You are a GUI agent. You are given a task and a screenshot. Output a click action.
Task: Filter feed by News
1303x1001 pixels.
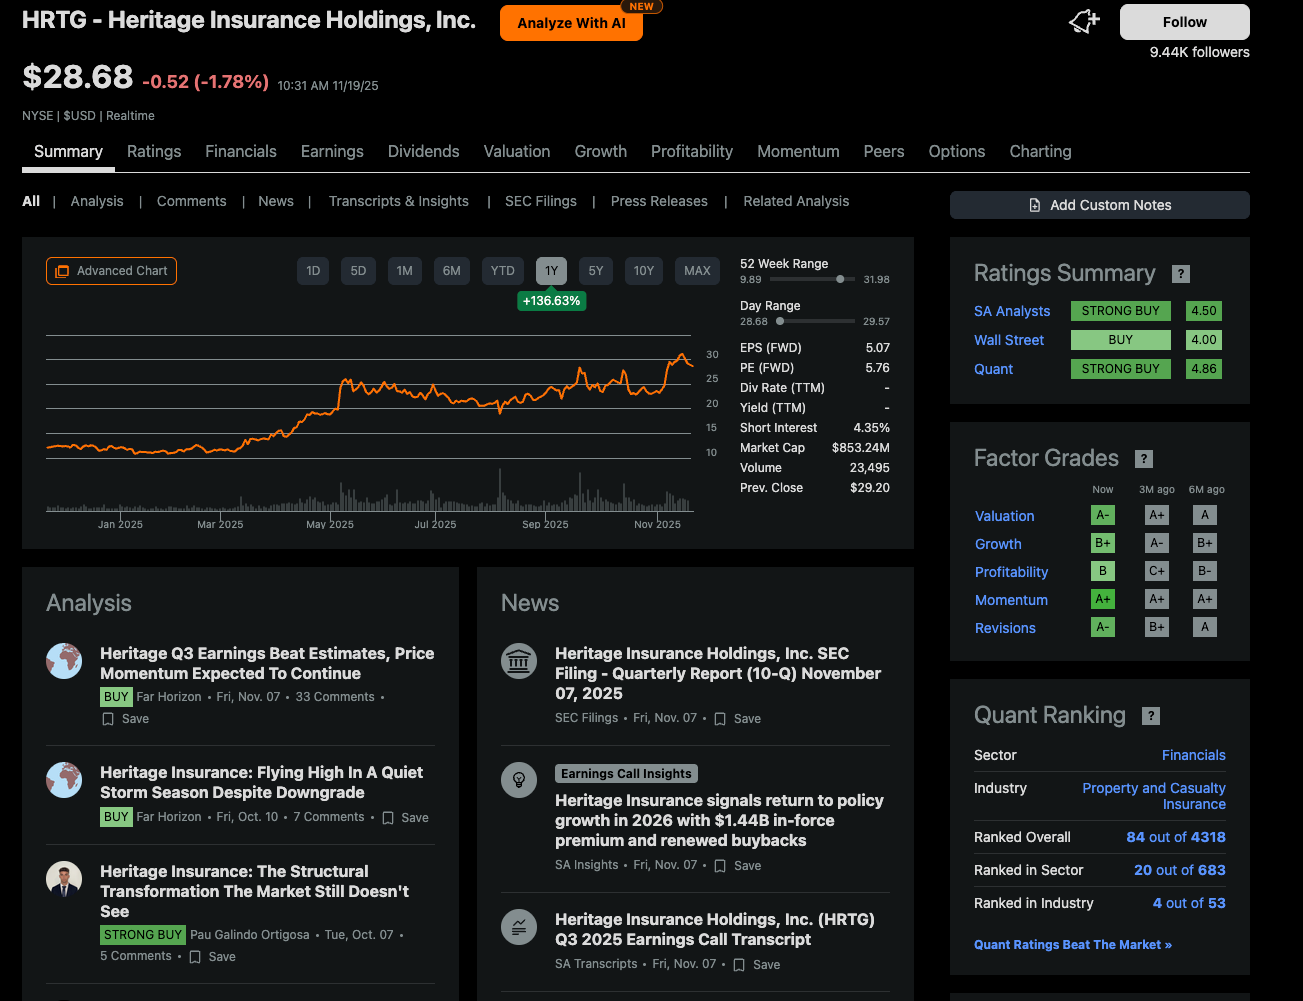(276, 201)
